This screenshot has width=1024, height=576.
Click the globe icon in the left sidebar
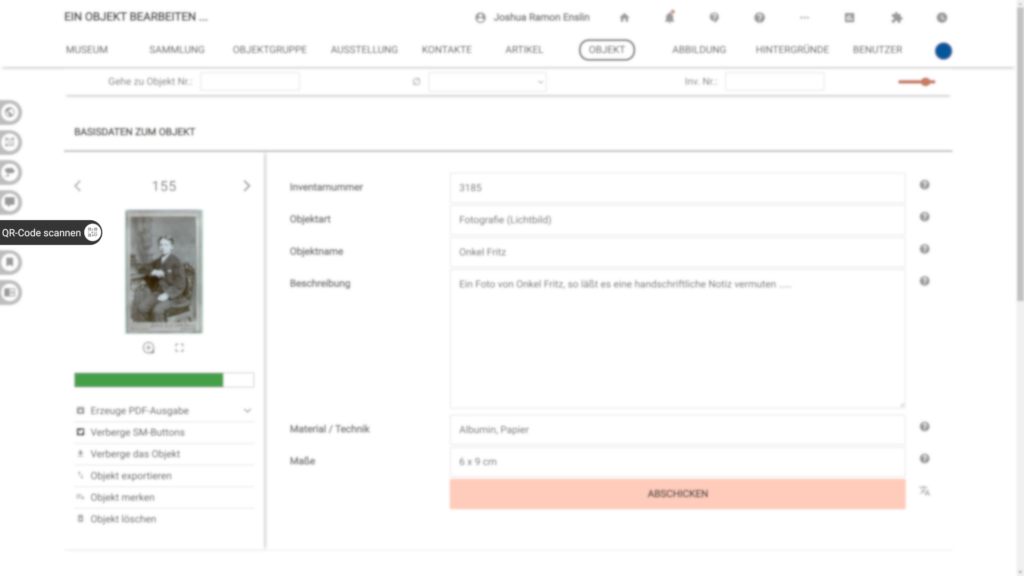point(10,112)
